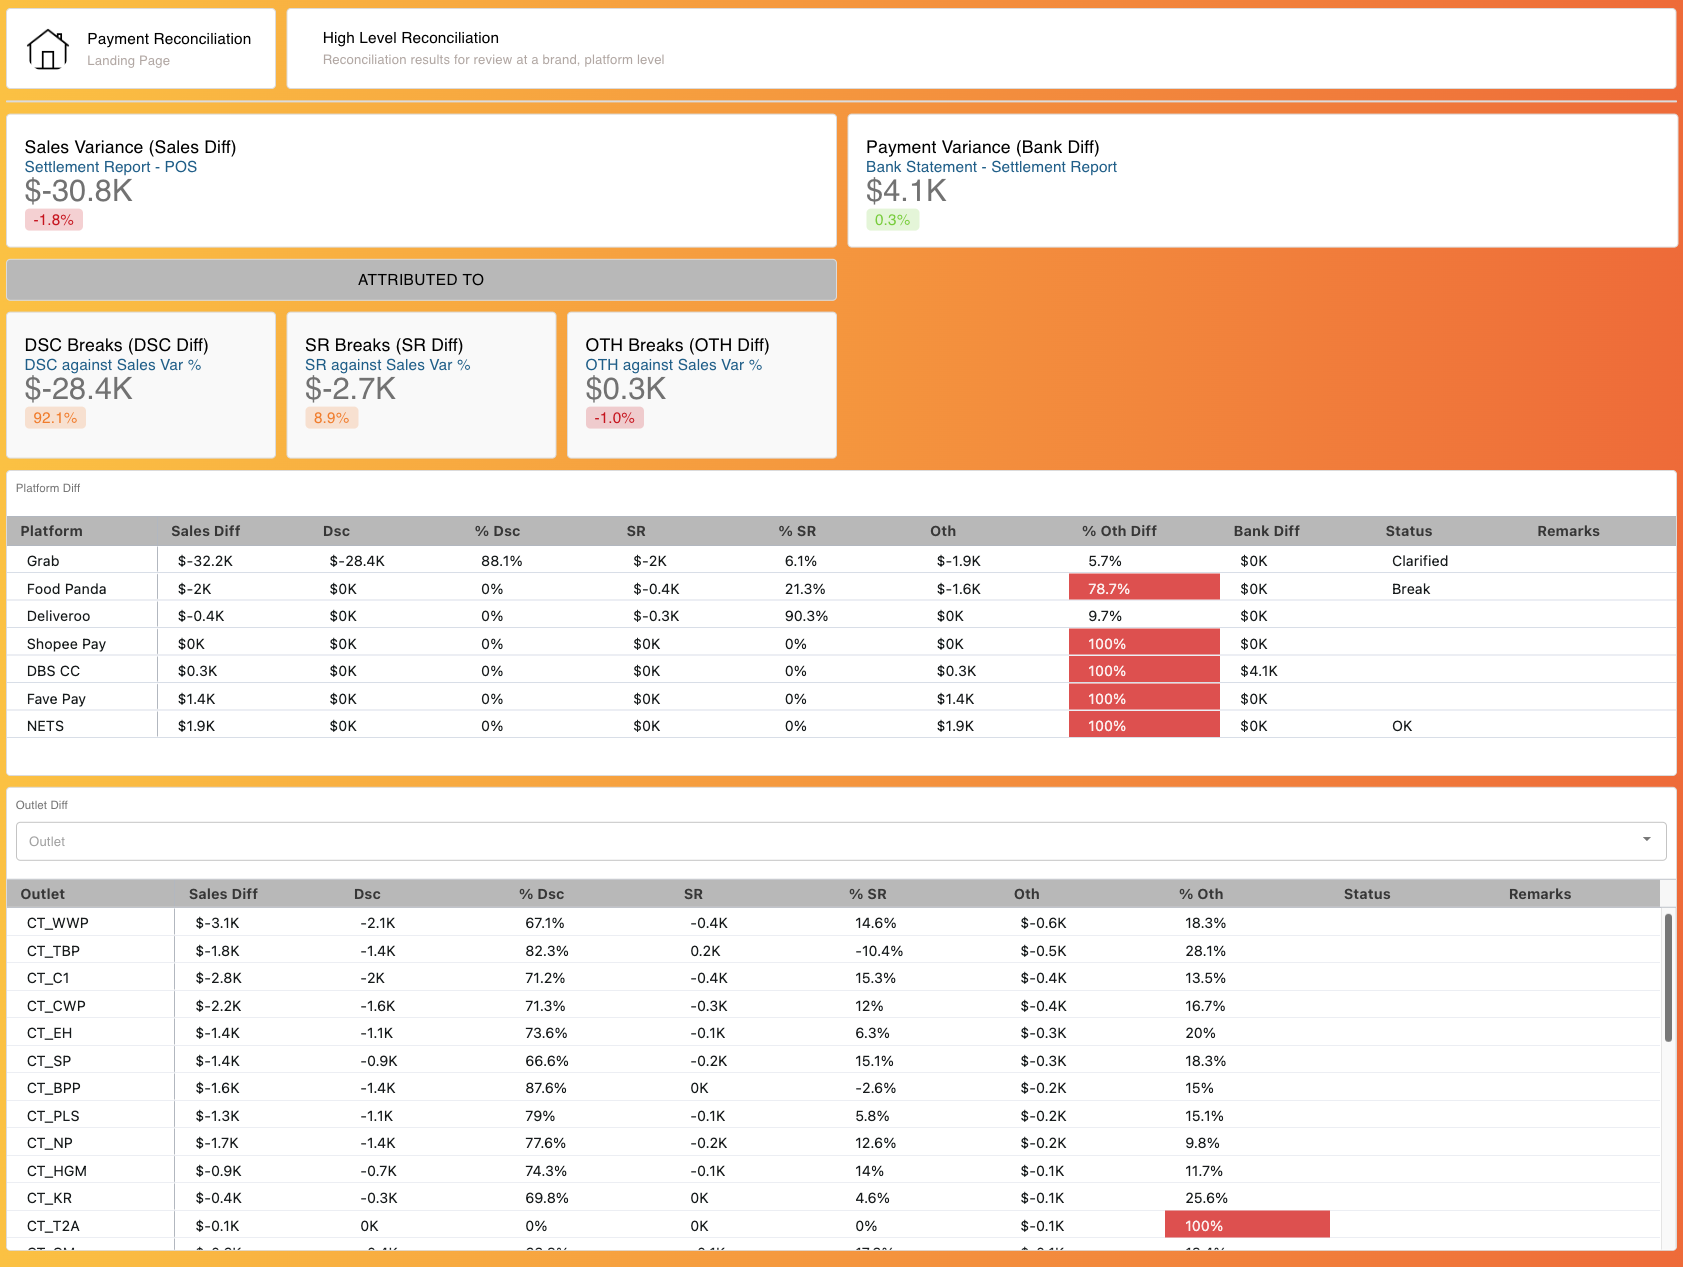Select the CT_SP outlet row
The width and height of the screenshot is (1683, 1267).
pyautogui.click(x=834, y=1061)
